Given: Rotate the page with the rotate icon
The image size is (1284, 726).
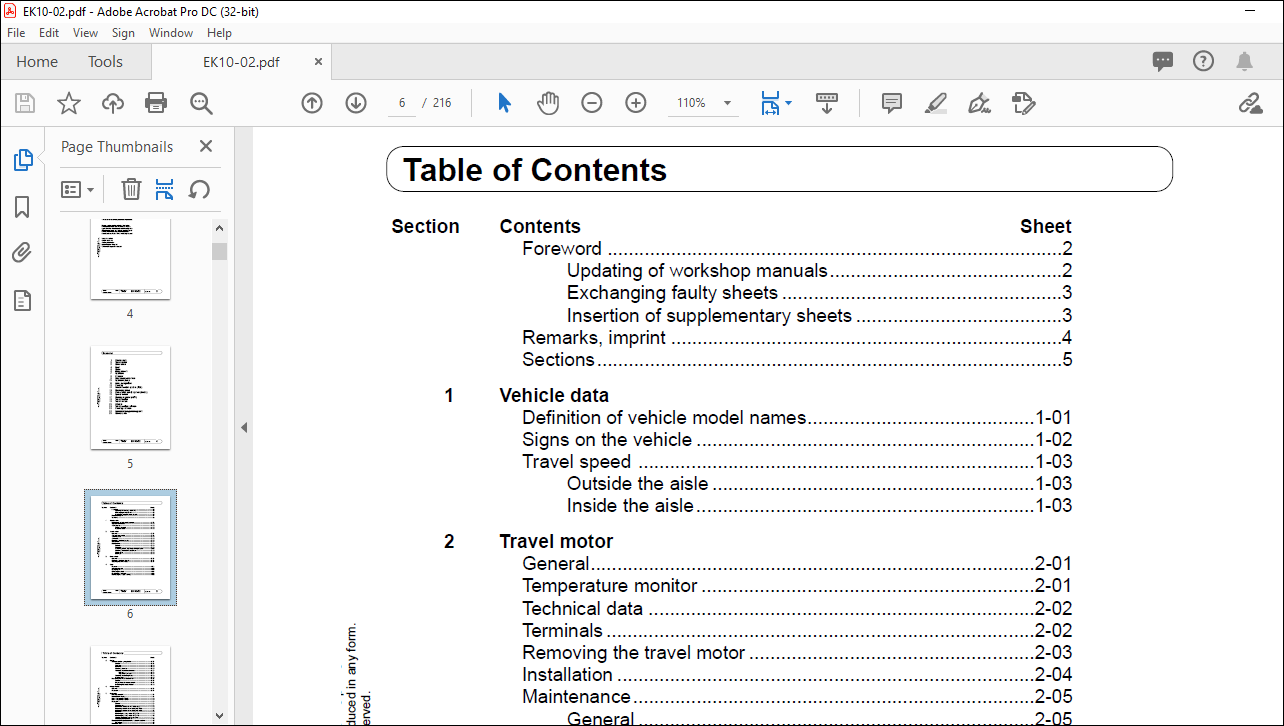Looking at the screenshot, I should click(200, 189).
